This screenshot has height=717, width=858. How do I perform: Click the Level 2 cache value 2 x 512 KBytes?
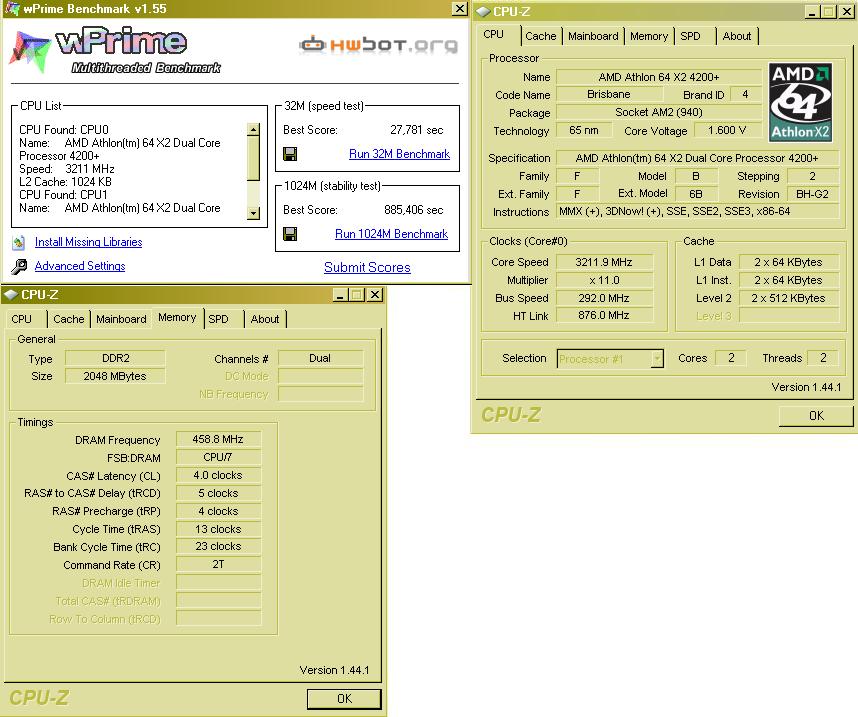(789, 298)
